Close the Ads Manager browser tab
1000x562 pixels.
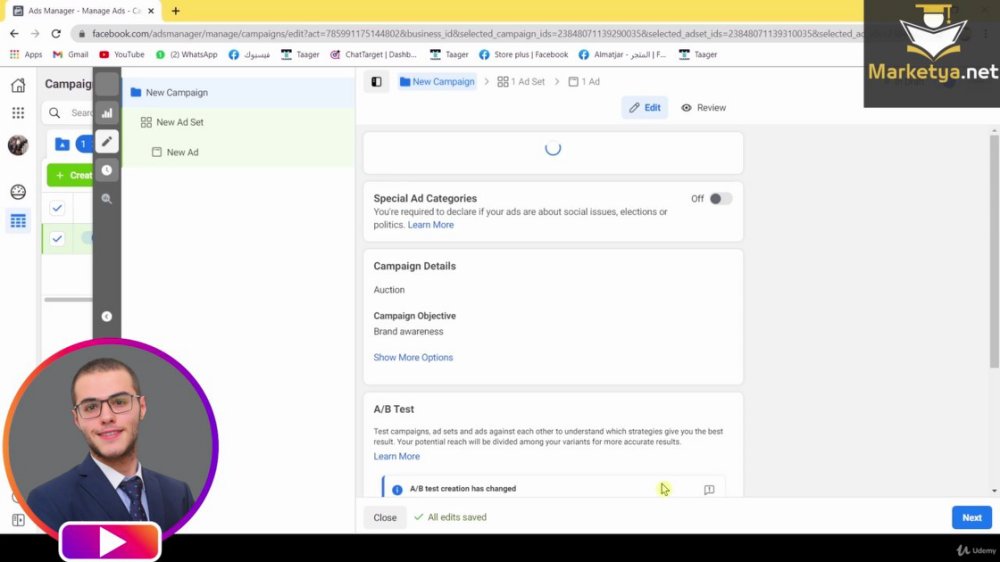click(151, 11)
